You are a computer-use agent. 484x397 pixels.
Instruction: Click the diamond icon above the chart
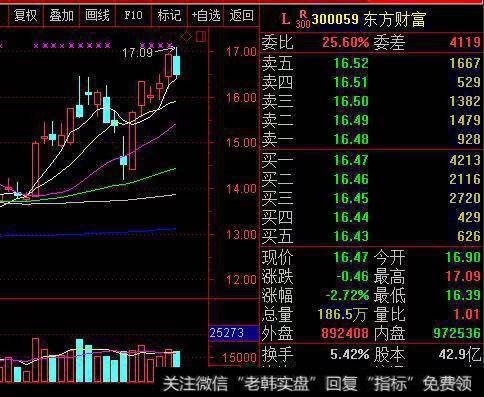186,36
